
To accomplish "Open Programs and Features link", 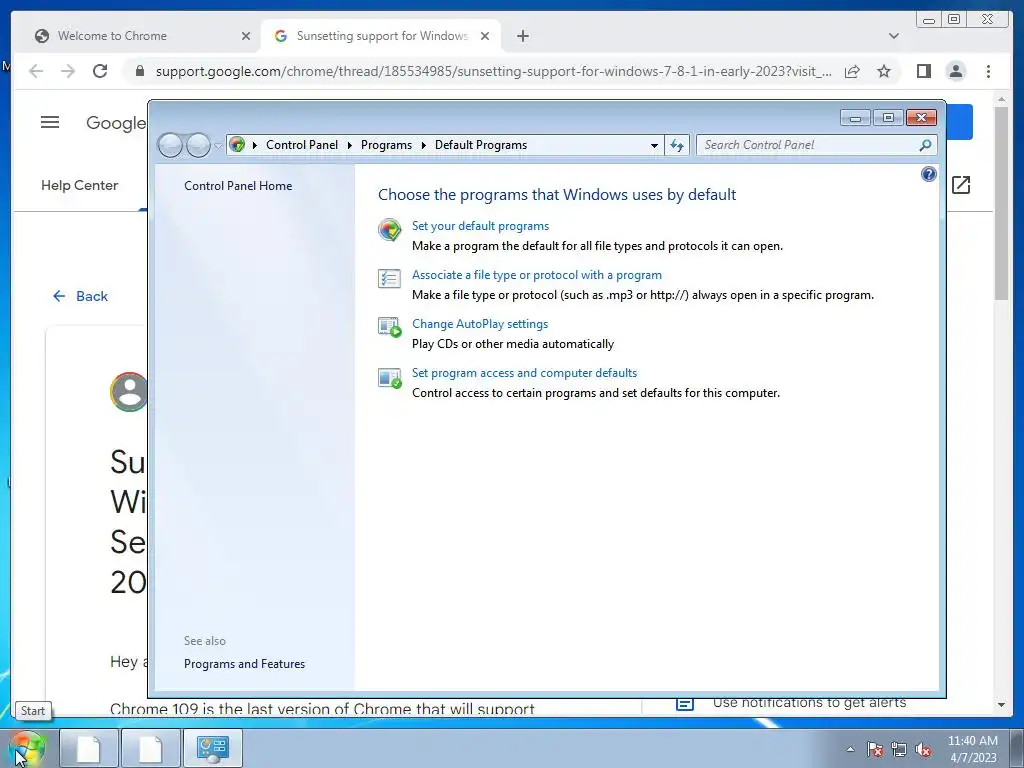I will (x=244, y=664).
